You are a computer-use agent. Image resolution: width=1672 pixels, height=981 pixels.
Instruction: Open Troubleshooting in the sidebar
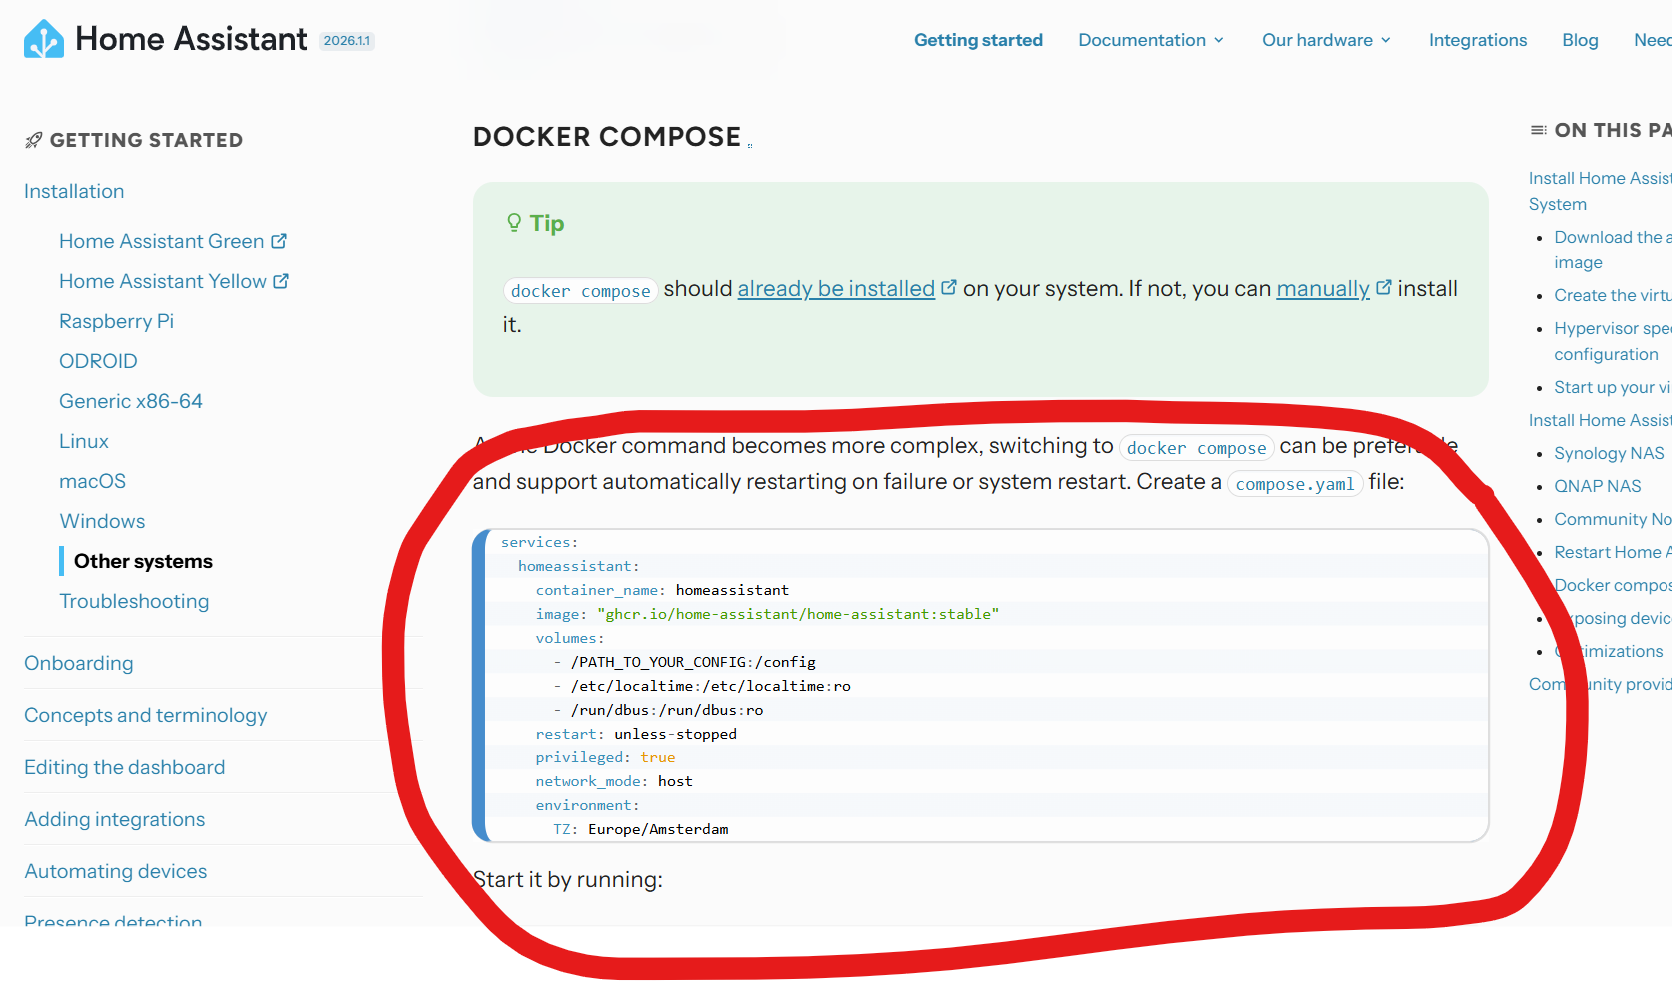(134, 601)
